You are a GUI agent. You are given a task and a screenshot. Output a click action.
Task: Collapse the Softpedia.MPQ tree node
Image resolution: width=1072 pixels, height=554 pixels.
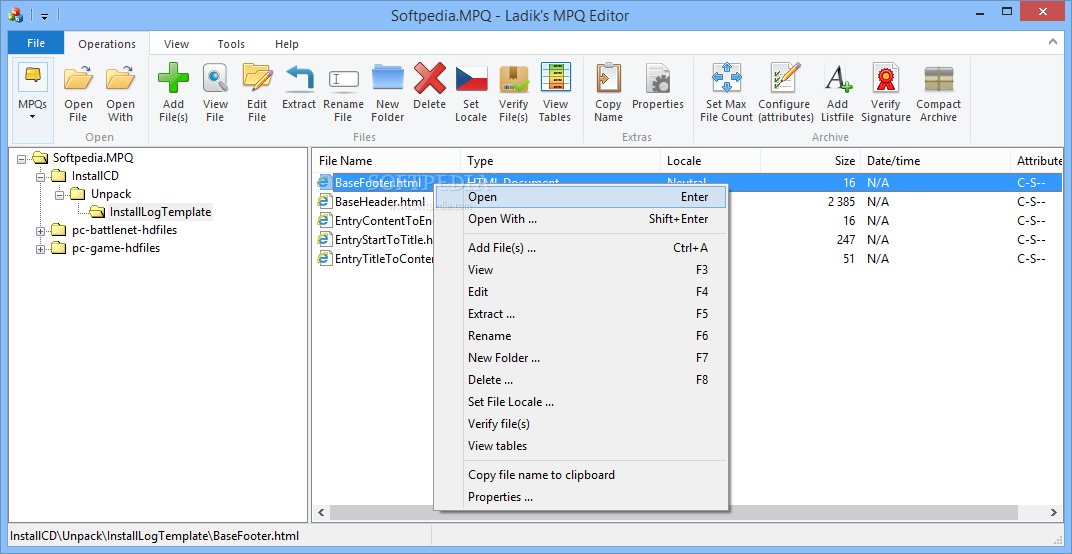tap(22, 159)
